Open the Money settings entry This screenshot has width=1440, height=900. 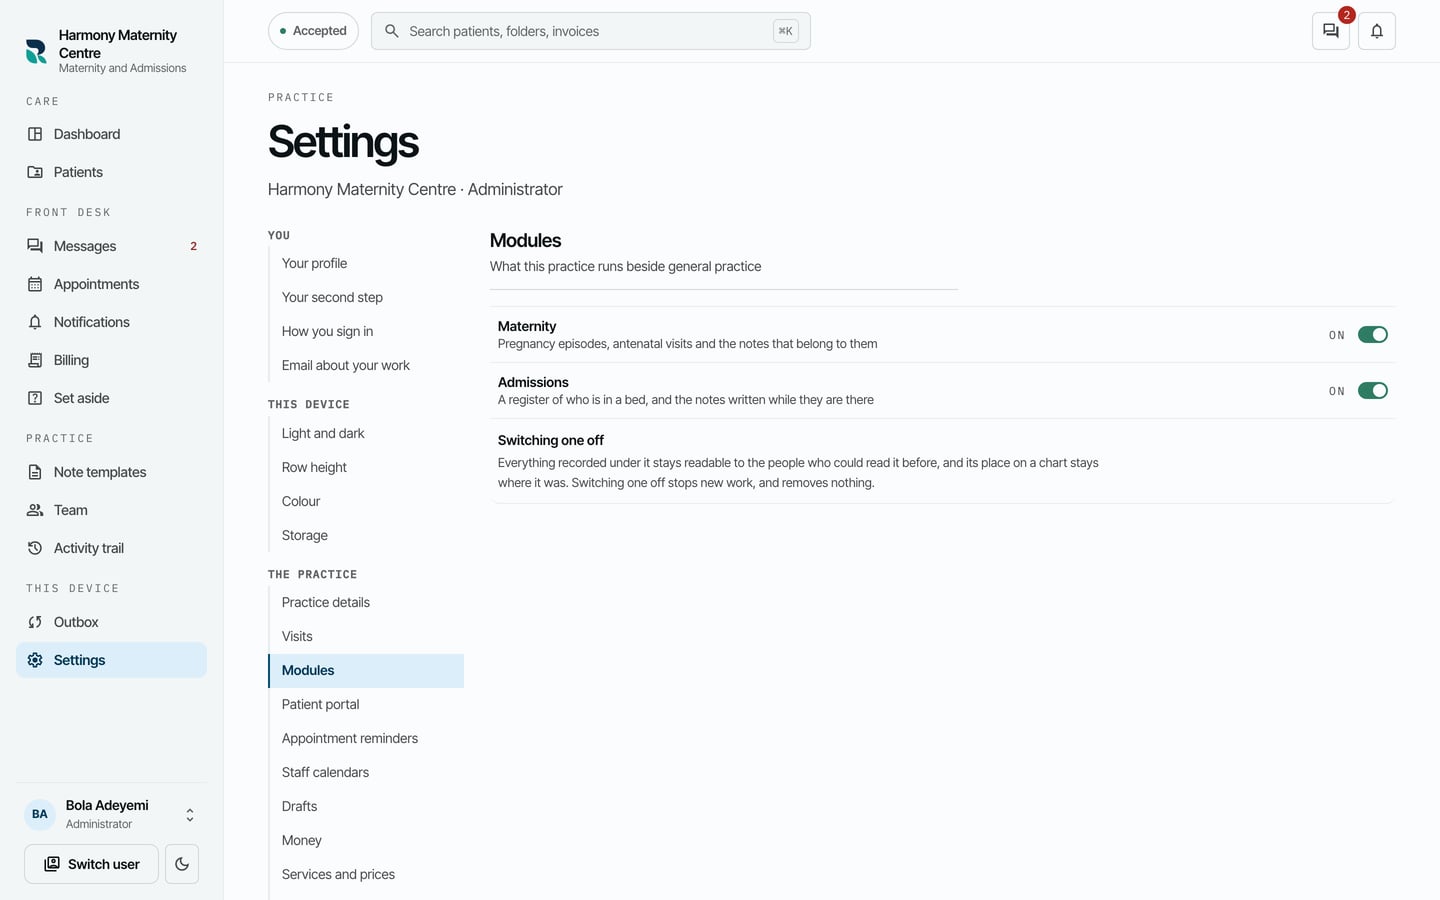click(366, 841)
